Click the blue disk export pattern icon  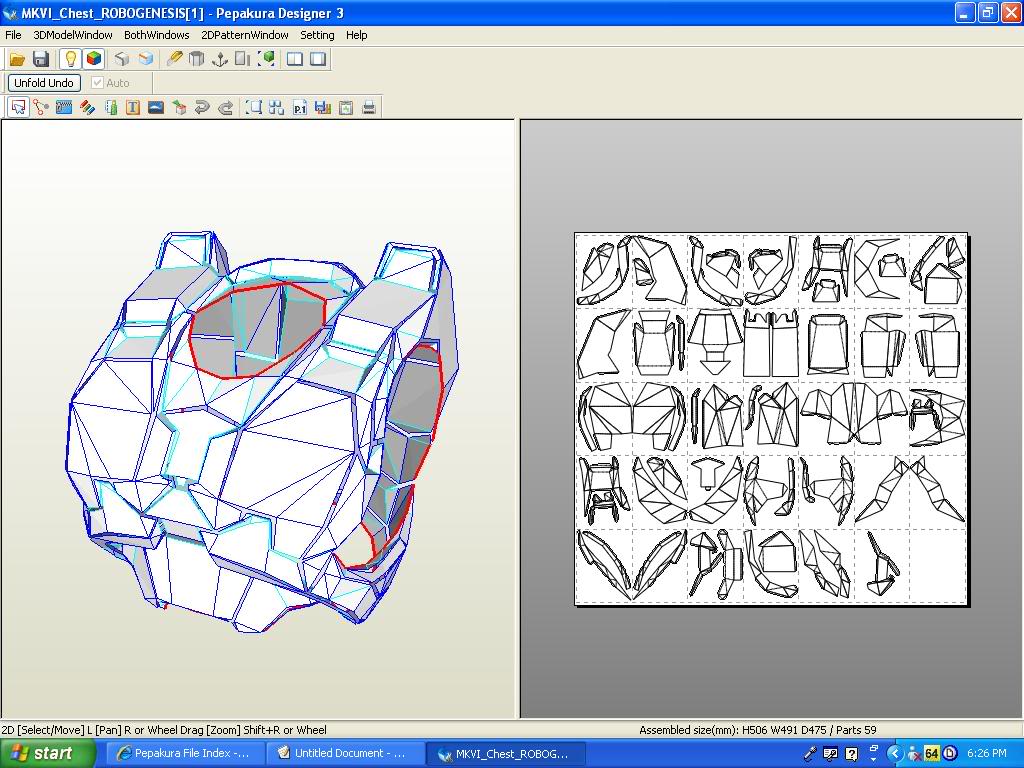[323, 107]
